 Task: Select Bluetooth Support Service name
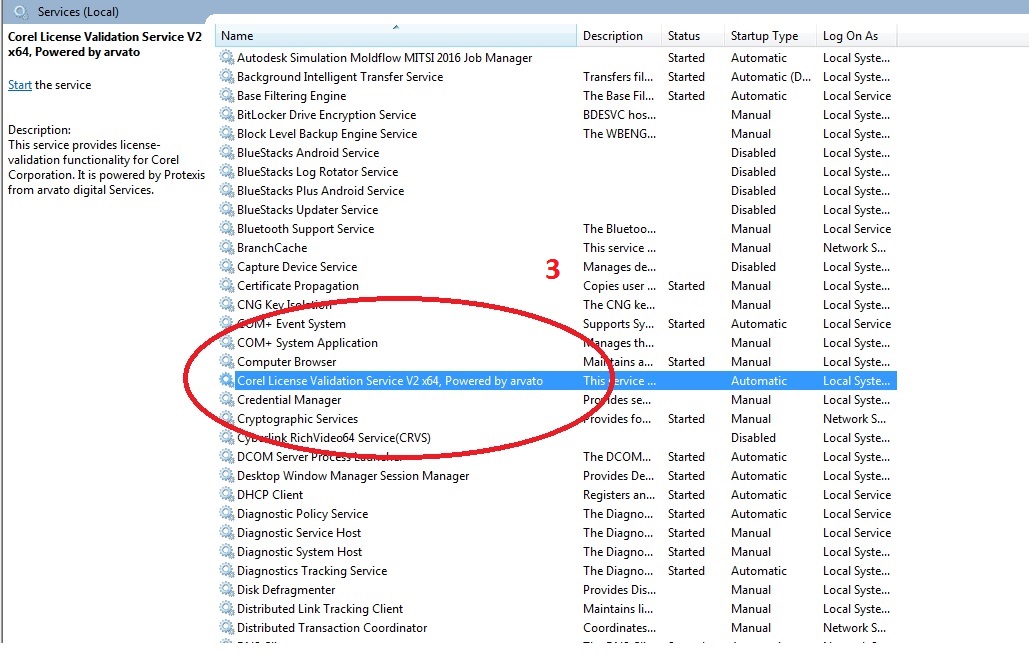[305, 229]
